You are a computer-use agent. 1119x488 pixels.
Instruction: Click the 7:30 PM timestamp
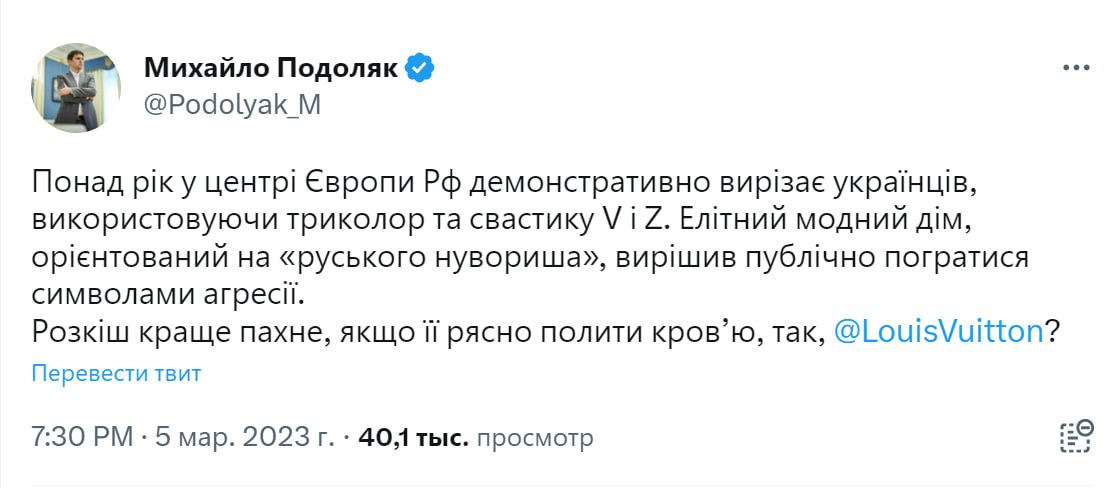[x=82, y=438]
